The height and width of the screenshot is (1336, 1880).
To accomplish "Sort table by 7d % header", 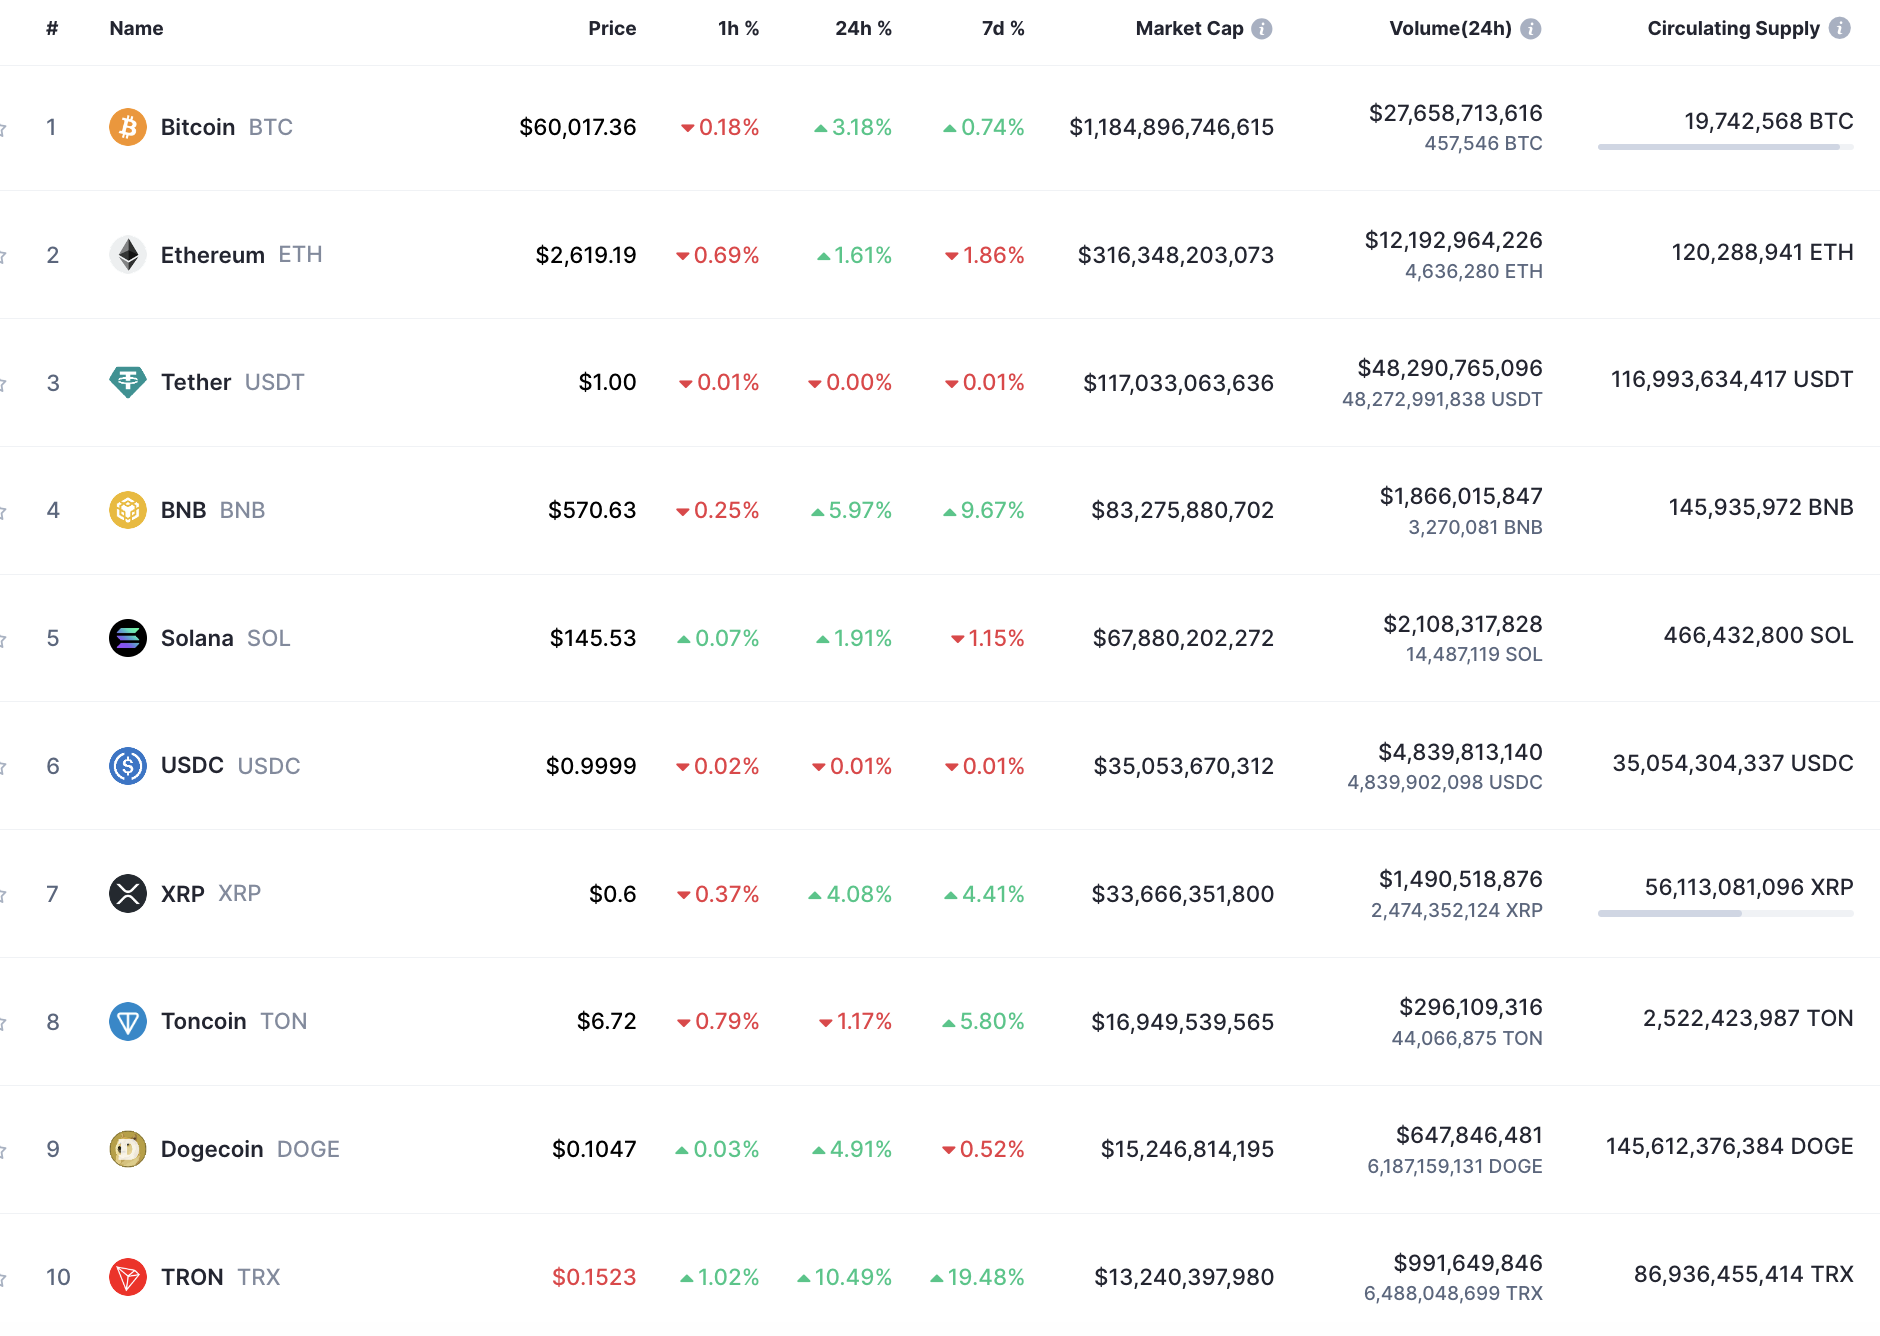I will (x=1002, y=29).
